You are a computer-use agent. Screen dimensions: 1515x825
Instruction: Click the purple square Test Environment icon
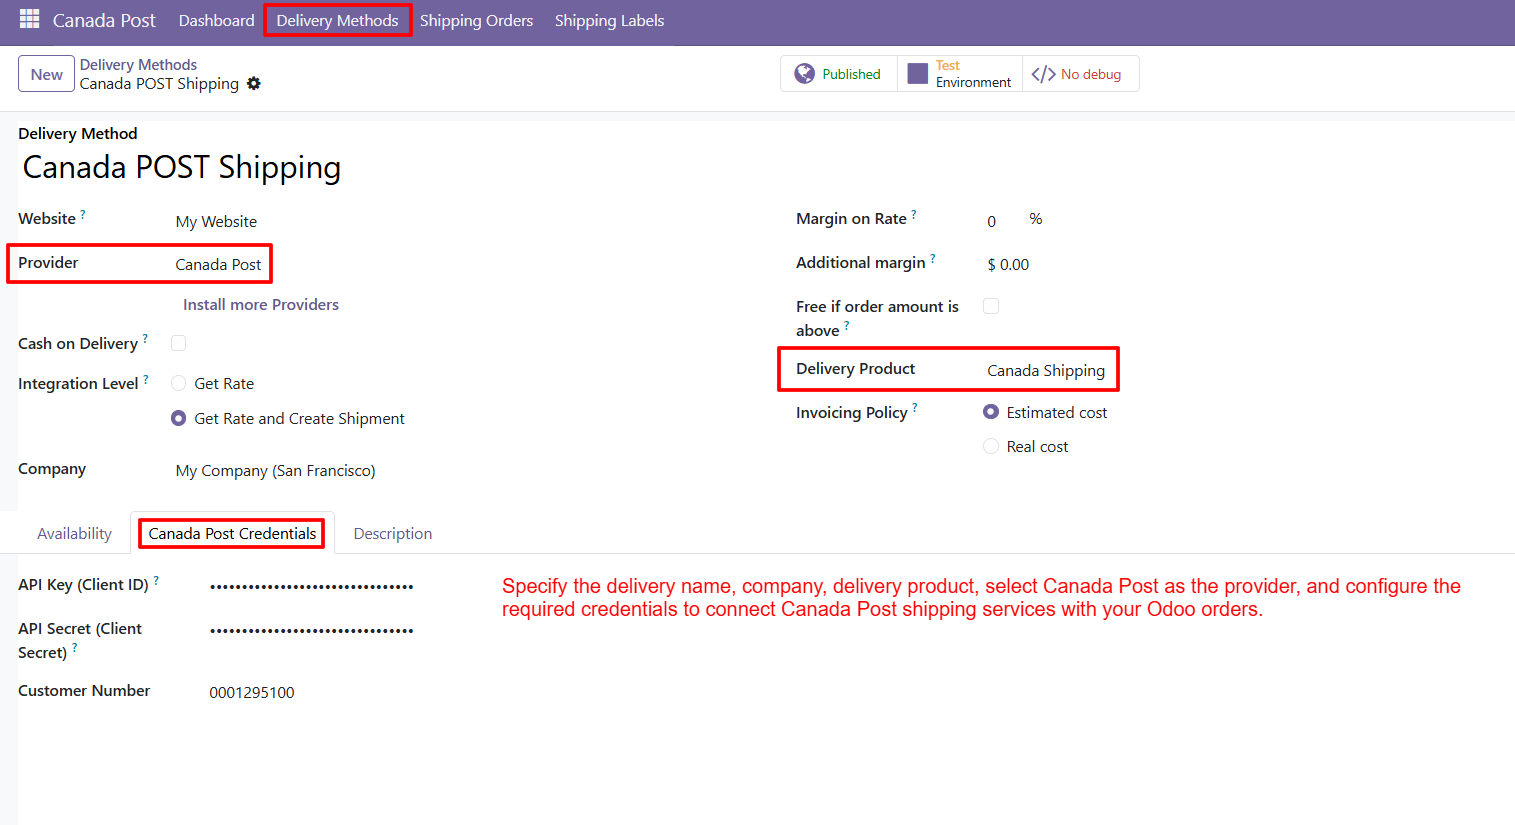(918, 74)
